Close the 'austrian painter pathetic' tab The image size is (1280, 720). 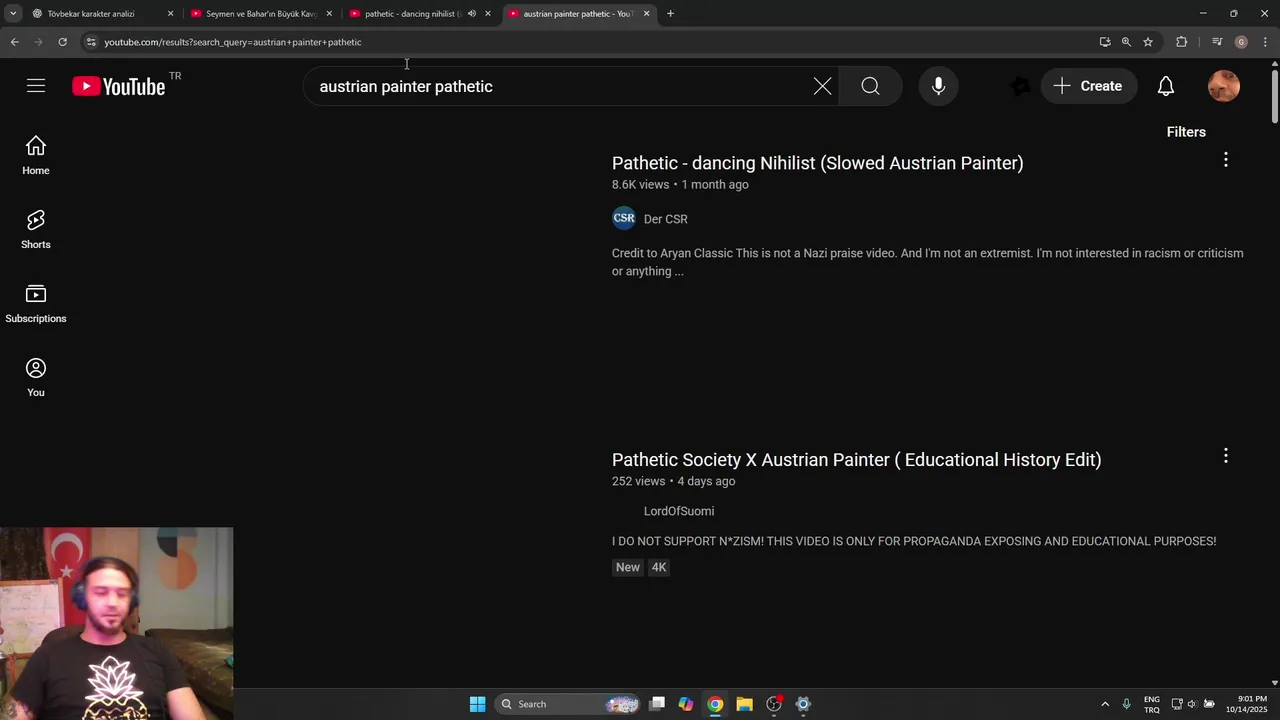(x=646, y=14)
